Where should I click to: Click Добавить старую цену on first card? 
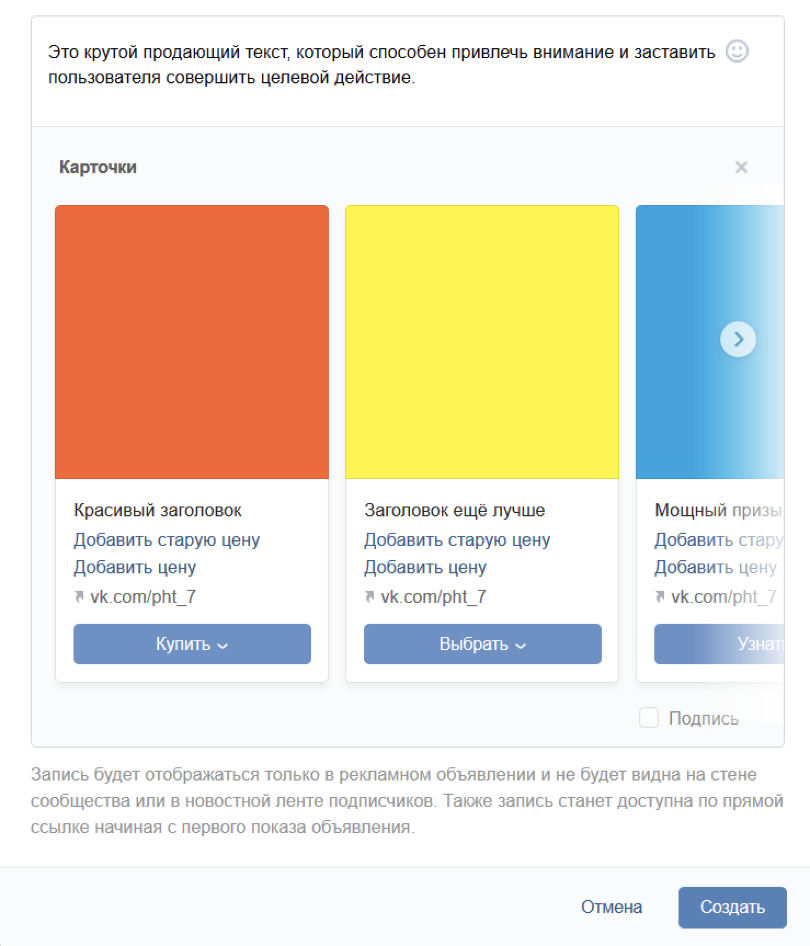point(167,539)
